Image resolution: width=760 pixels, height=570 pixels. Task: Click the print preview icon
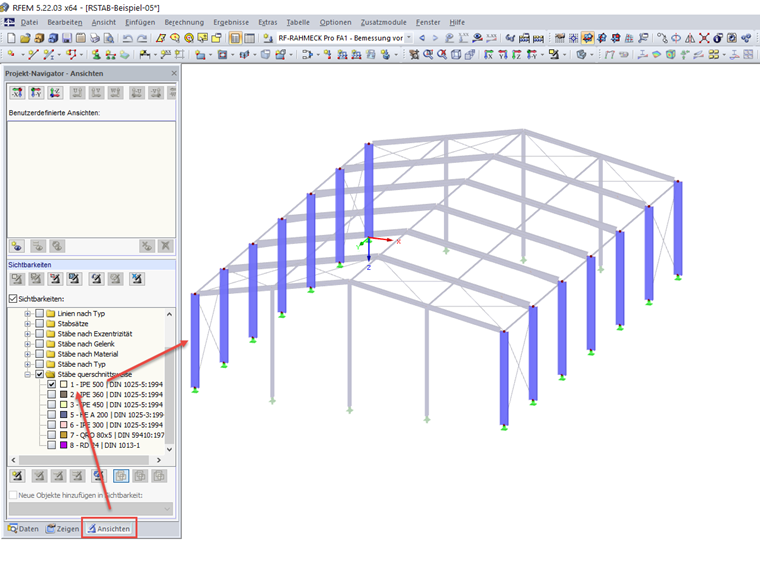coord(110,38)
